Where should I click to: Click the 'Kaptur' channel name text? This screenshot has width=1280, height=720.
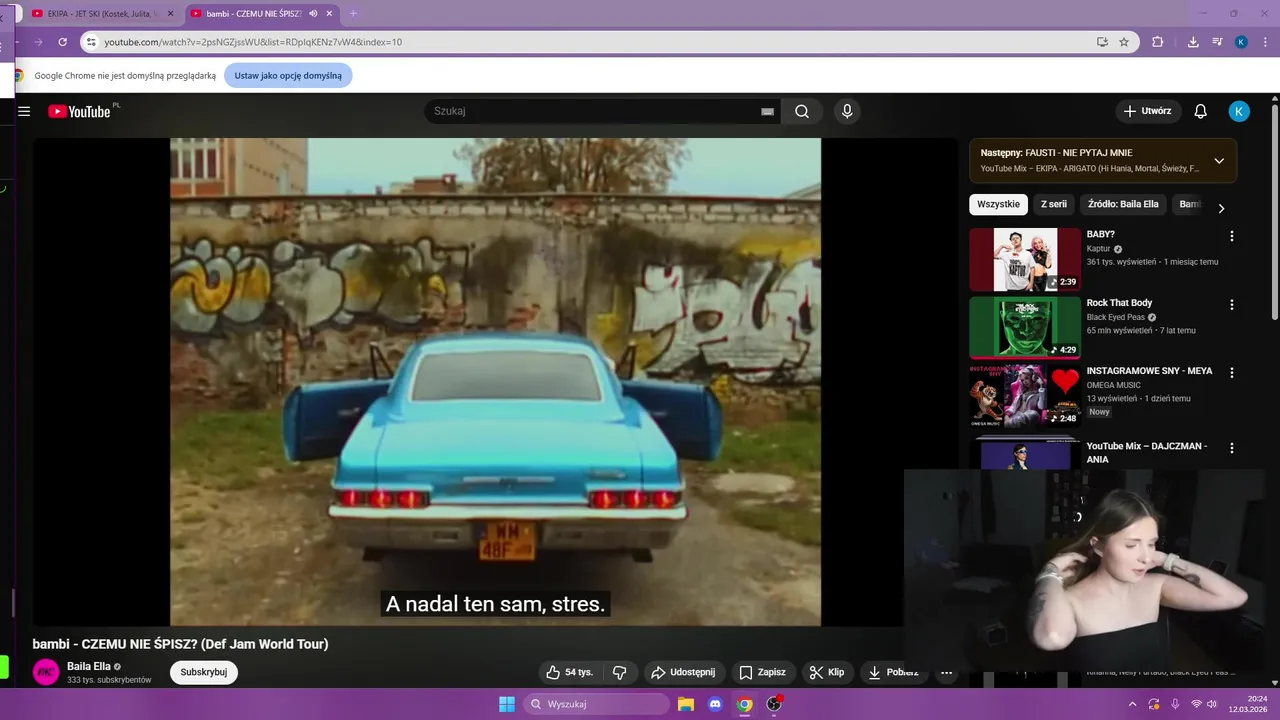[x=1098, y=249]
